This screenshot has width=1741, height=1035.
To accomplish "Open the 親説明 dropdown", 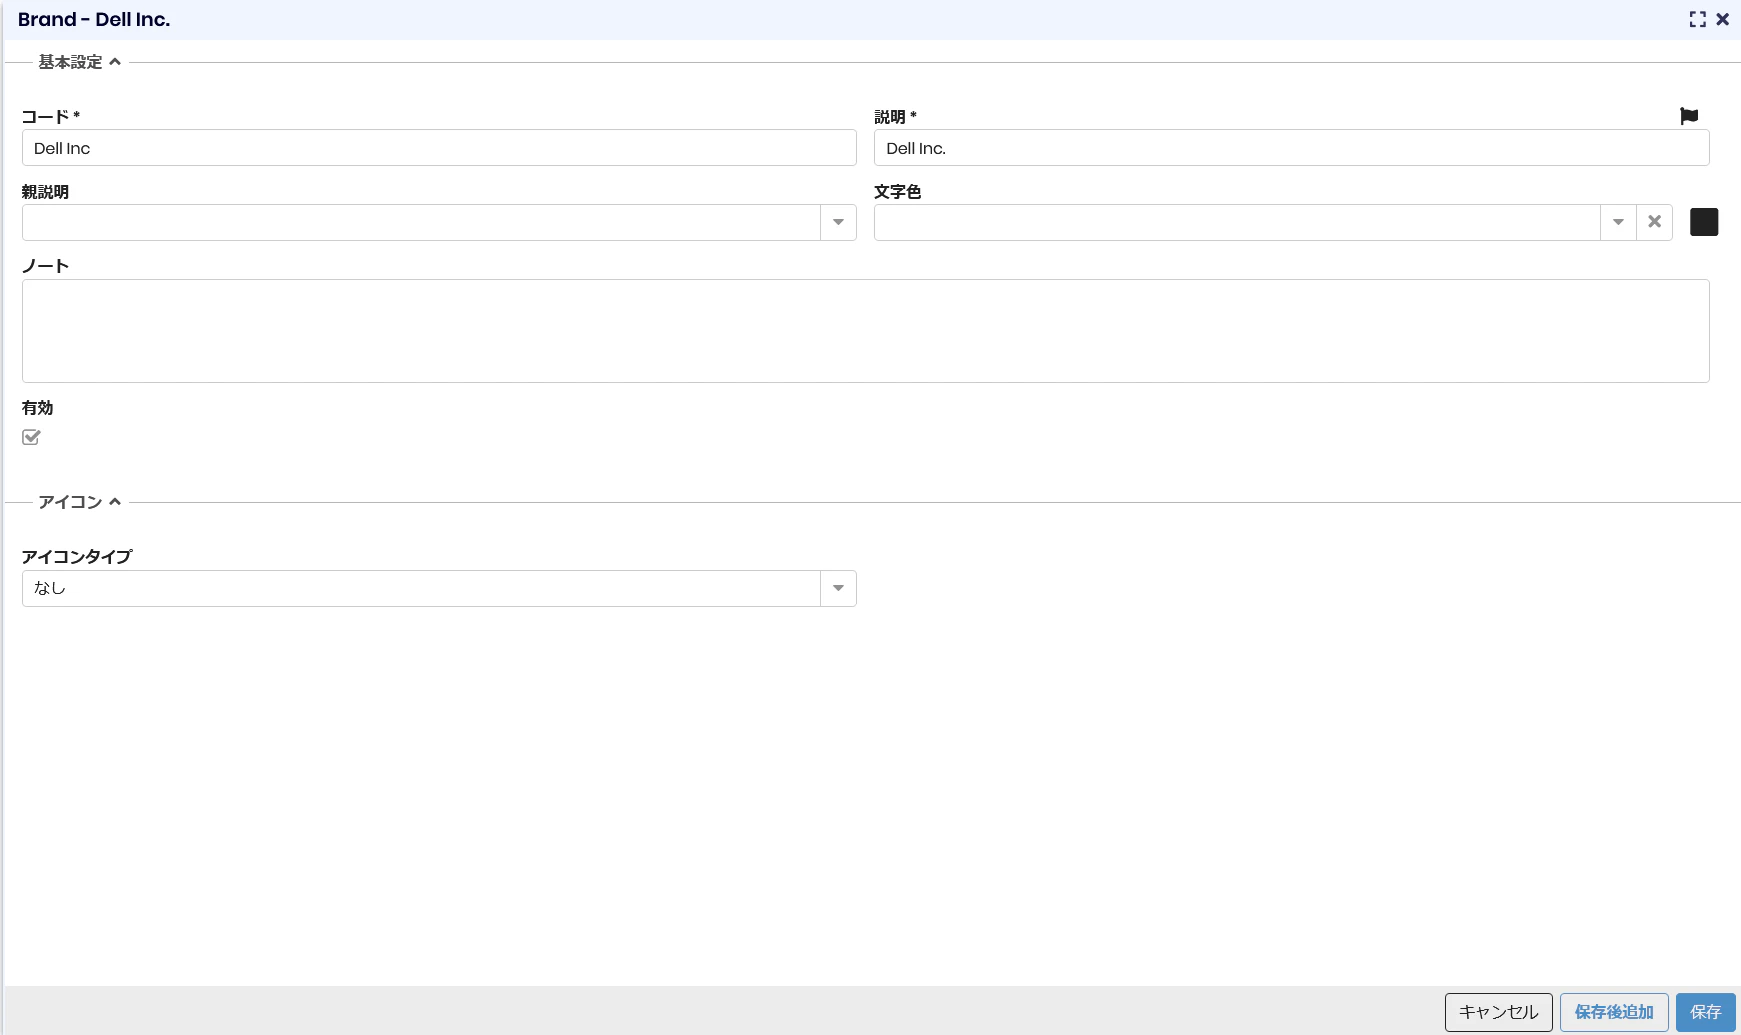I will click(838, 222).
